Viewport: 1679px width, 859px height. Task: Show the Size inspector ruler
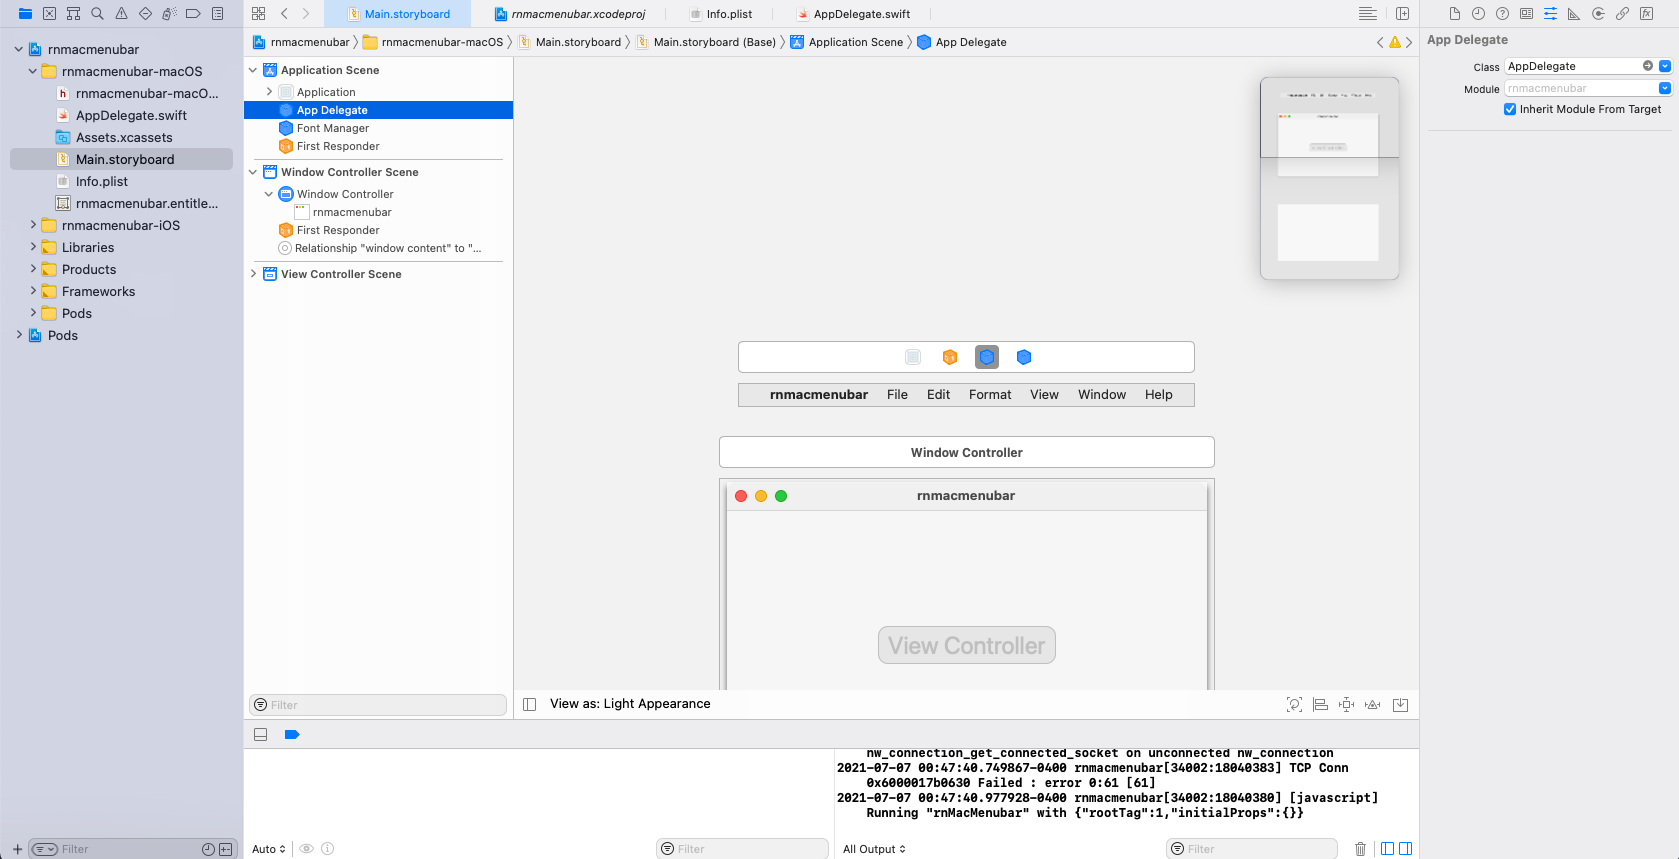click(1574, 14)
